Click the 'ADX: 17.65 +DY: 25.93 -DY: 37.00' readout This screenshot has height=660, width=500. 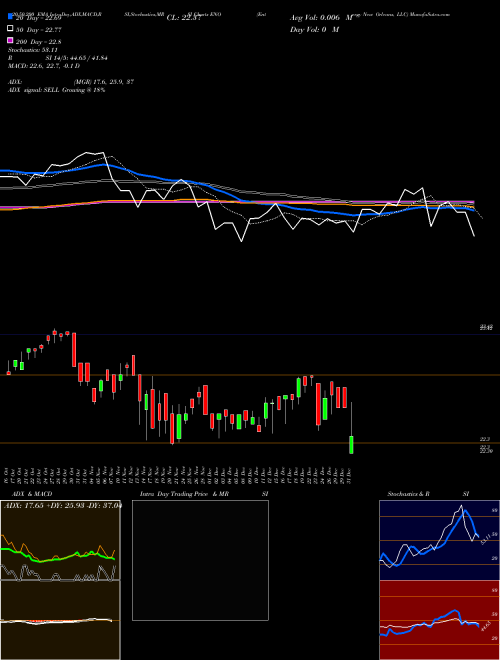coord(63,505)
